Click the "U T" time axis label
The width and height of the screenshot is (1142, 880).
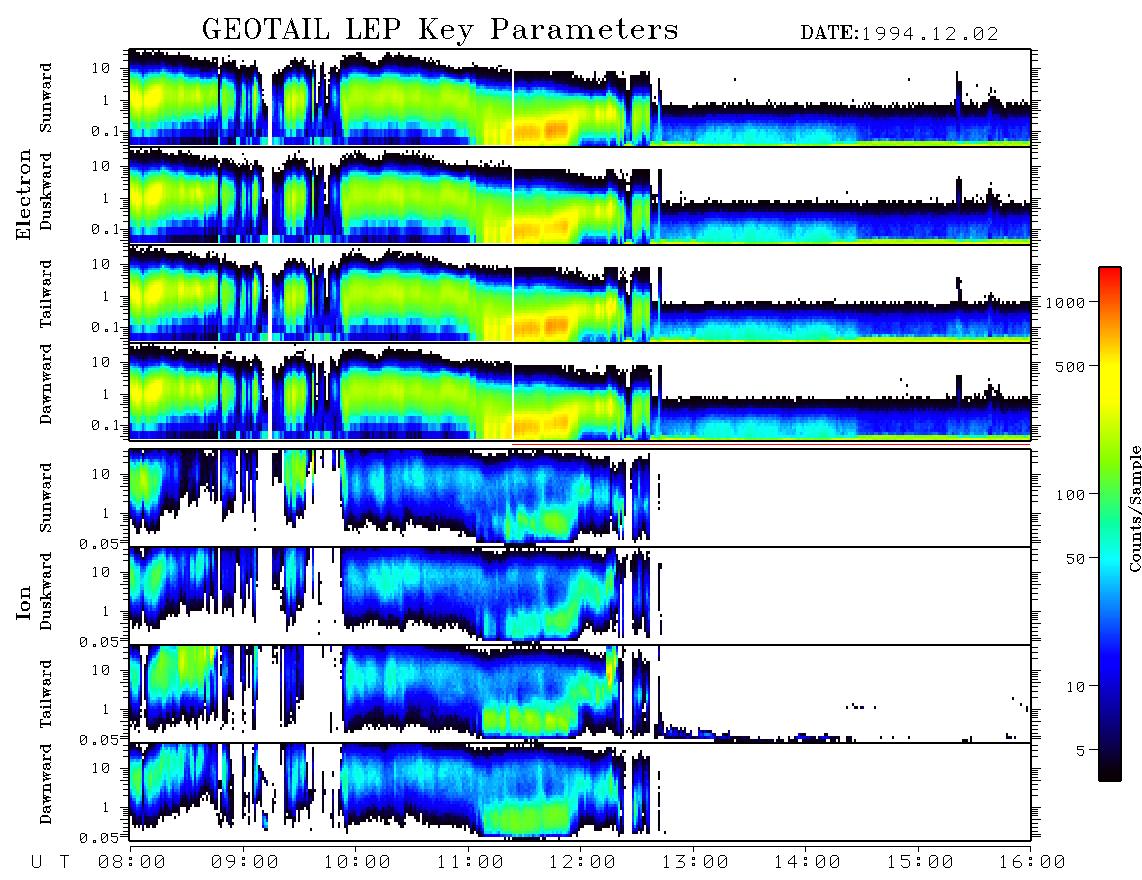tap(50, 862)
